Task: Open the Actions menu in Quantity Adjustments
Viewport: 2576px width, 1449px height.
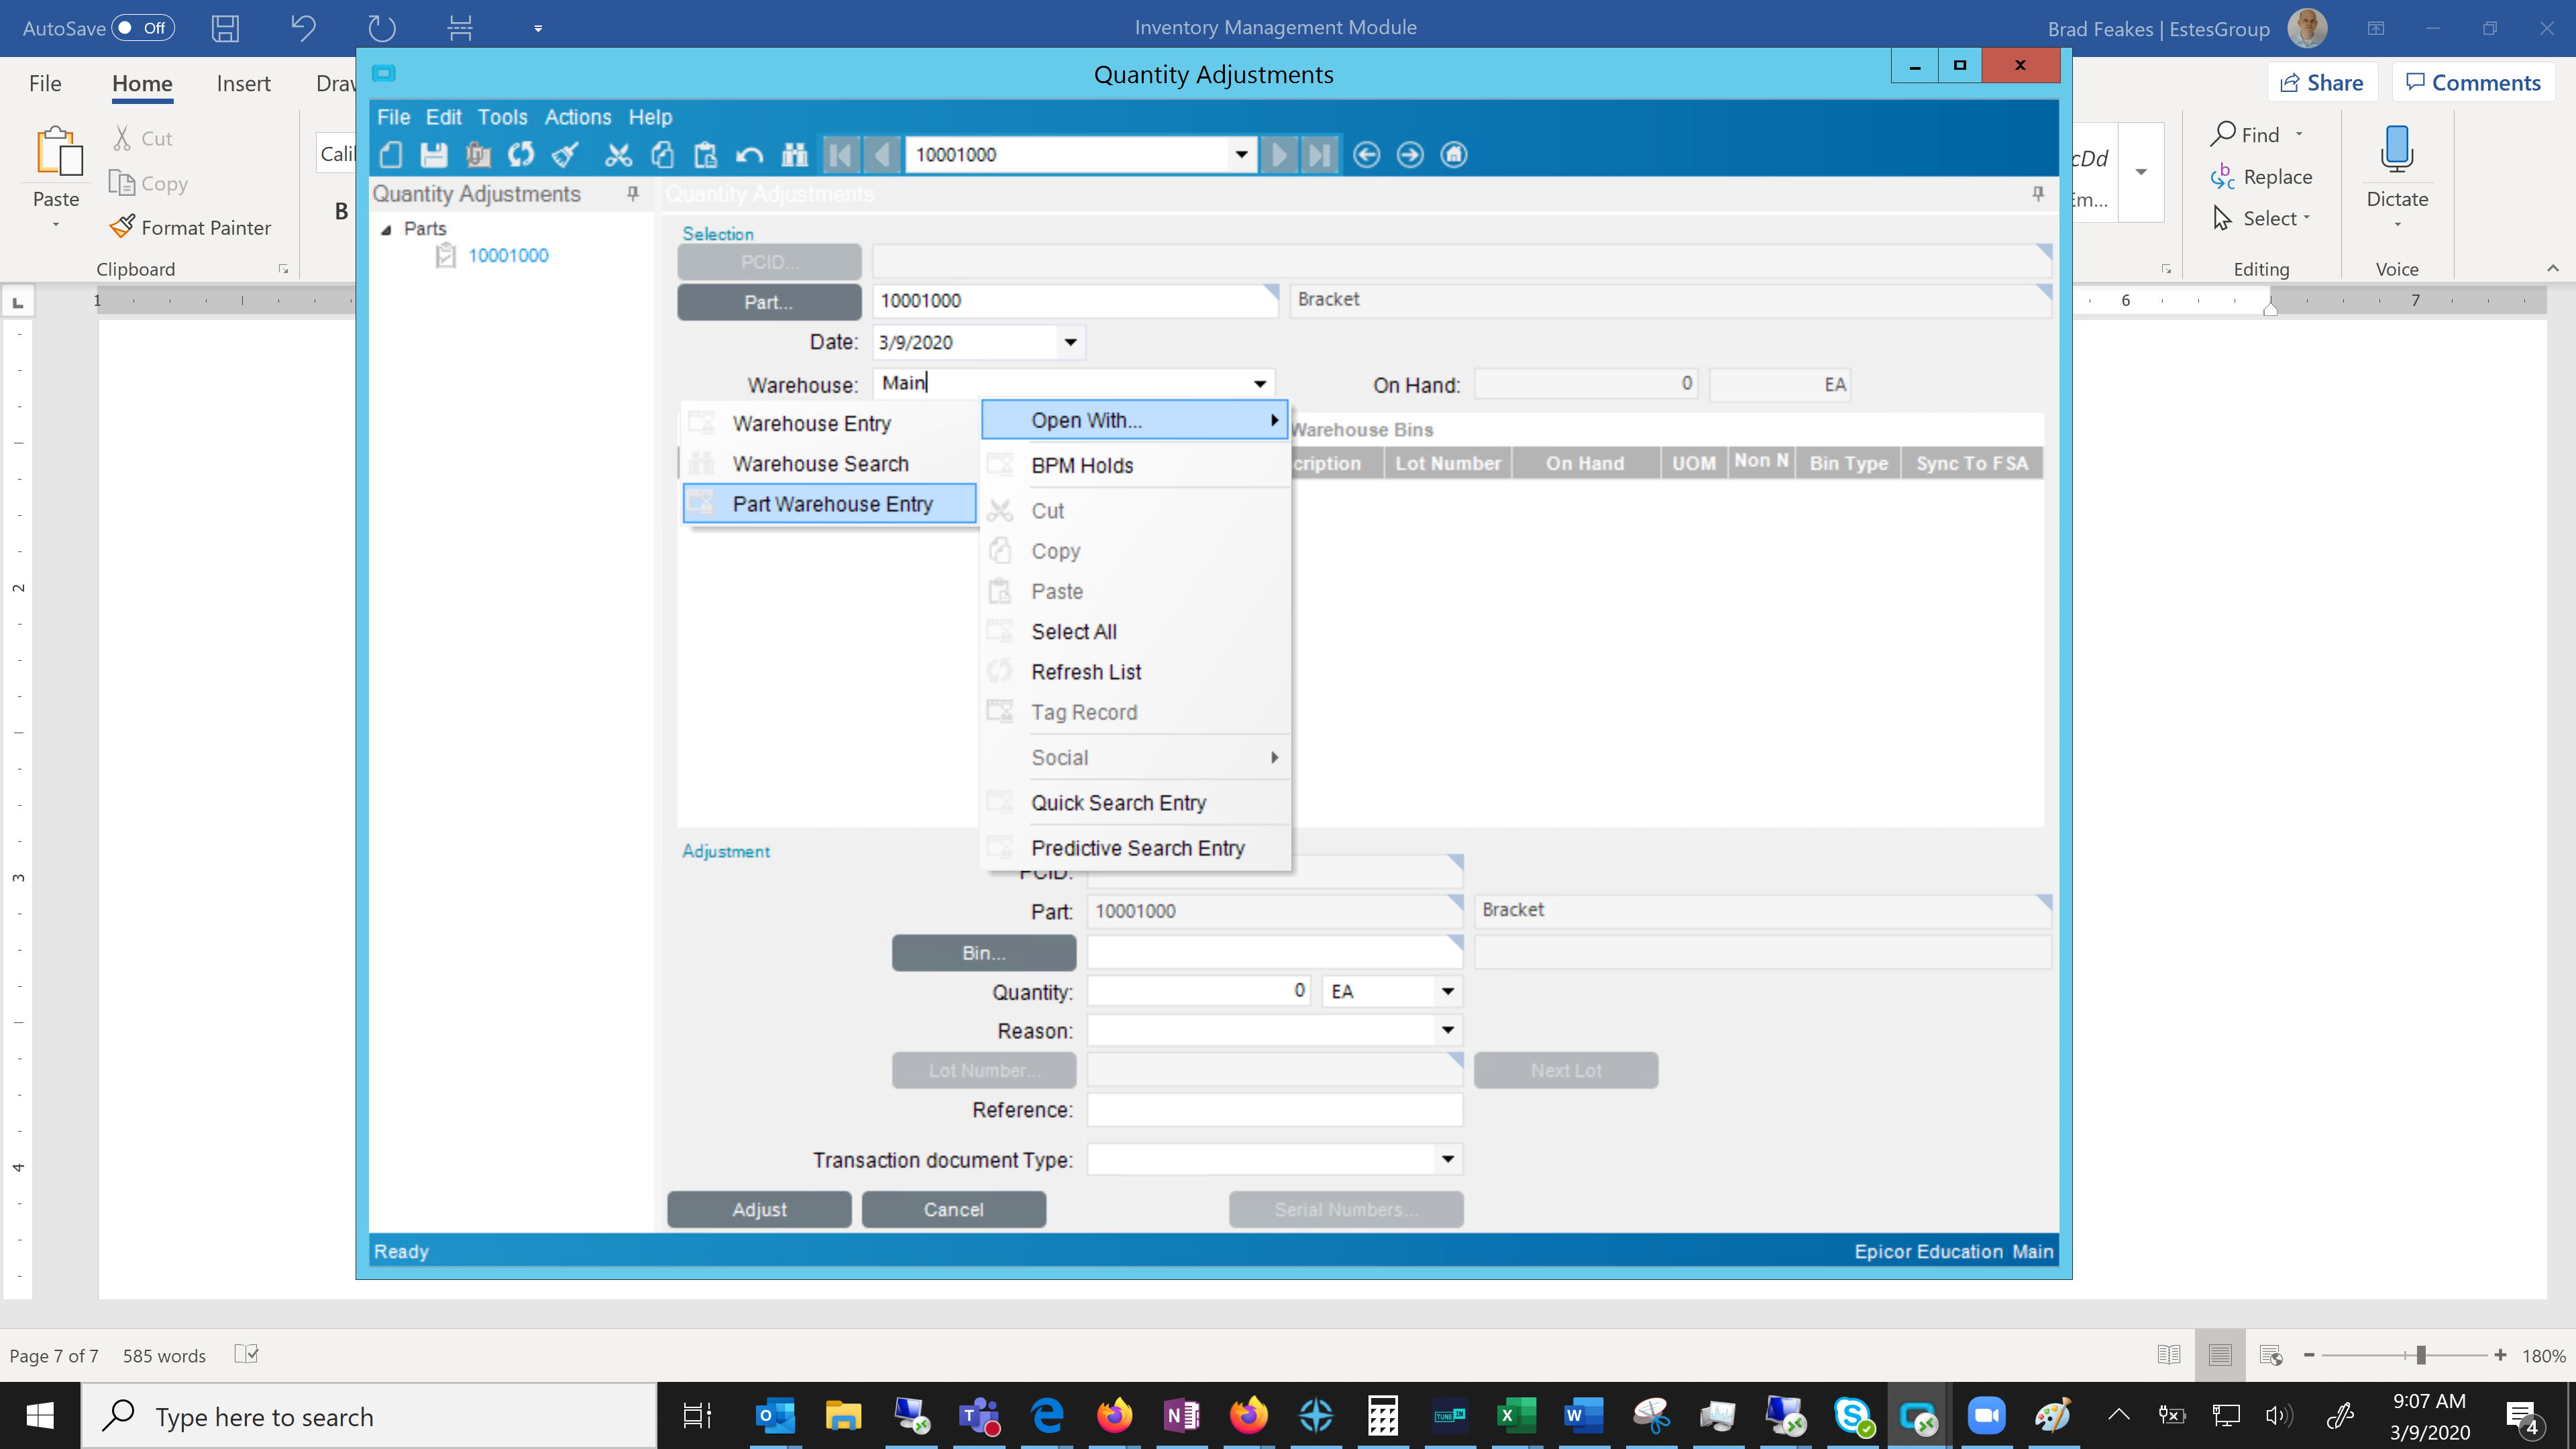Action: pos(578,117)
